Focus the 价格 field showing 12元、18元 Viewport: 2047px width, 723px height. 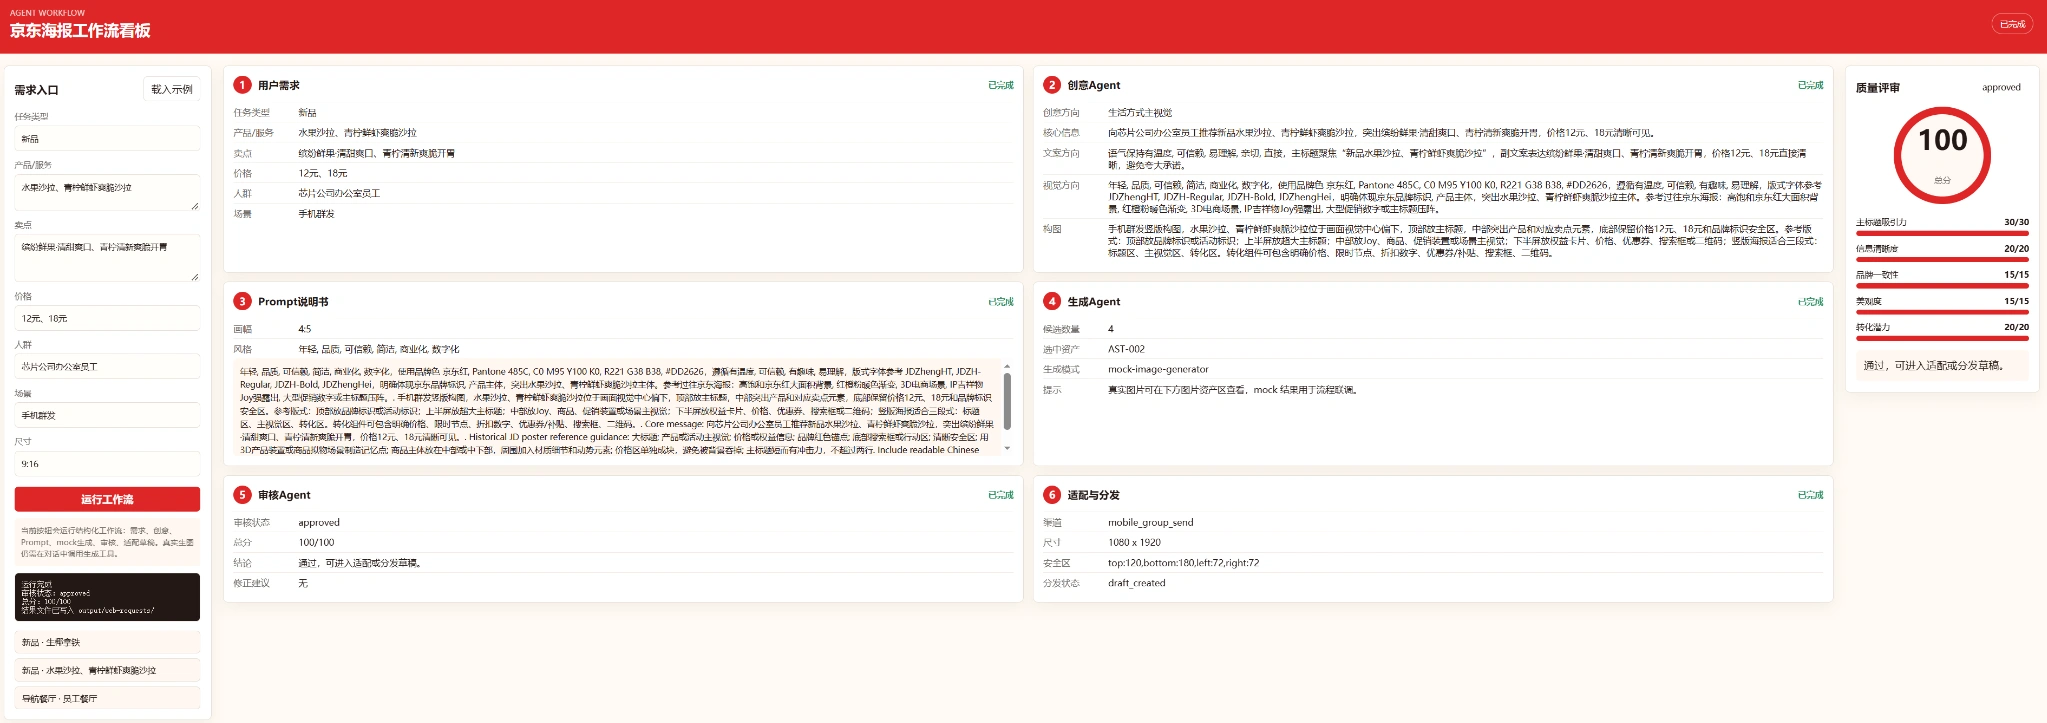click(107, 318)
